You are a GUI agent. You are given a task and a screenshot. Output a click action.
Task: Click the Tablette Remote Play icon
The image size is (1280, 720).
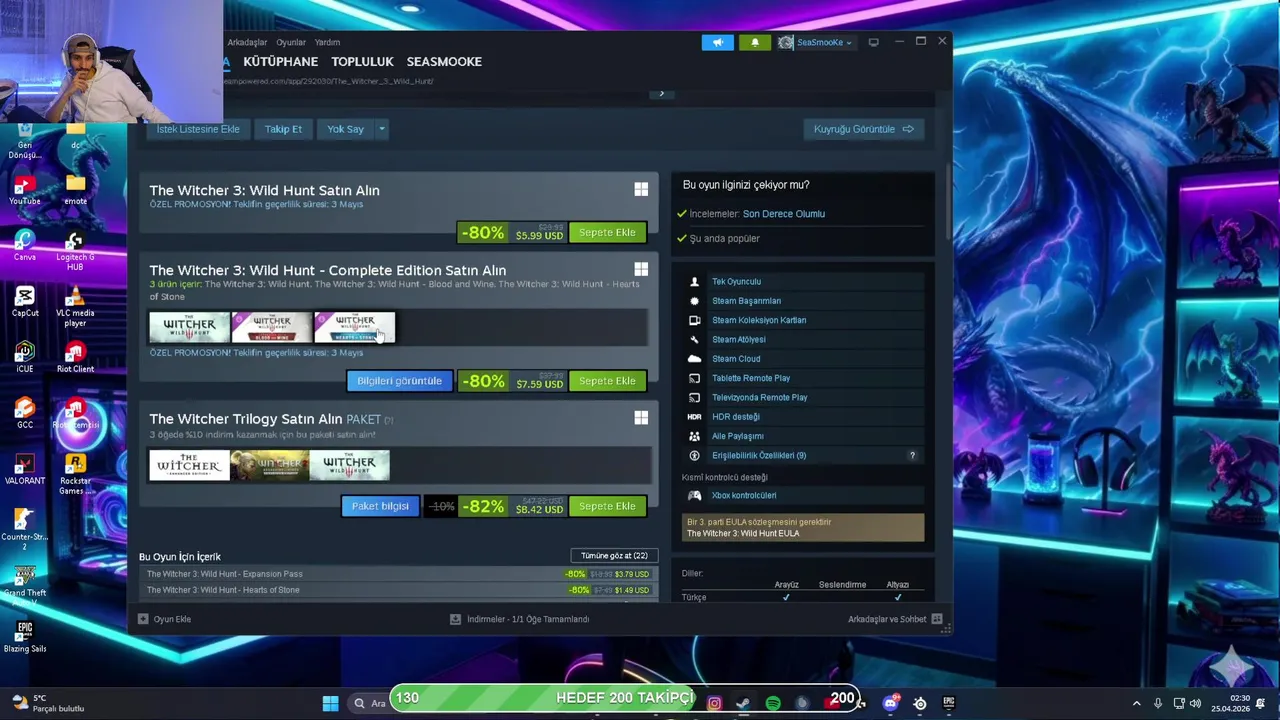[x=694, y=378]
